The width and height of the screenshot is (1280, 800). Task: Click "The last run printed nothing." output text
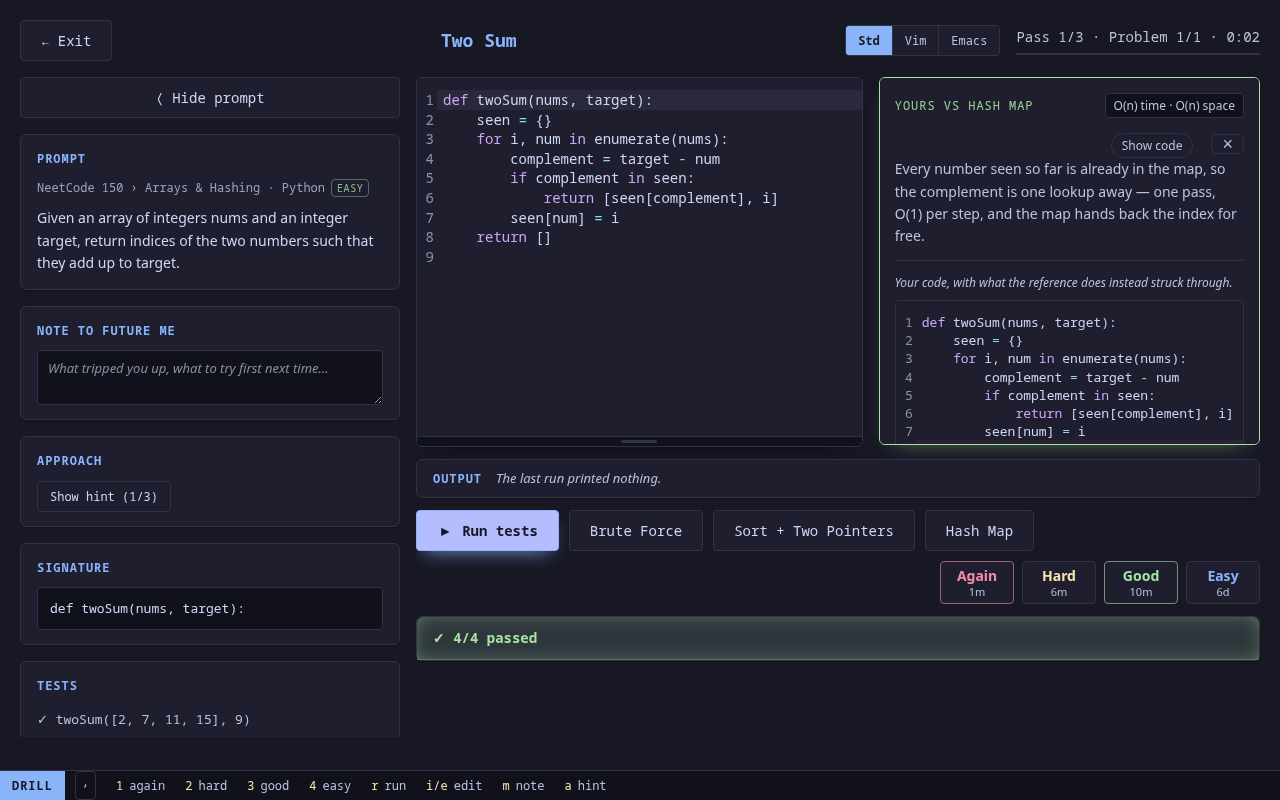[579, 478]
